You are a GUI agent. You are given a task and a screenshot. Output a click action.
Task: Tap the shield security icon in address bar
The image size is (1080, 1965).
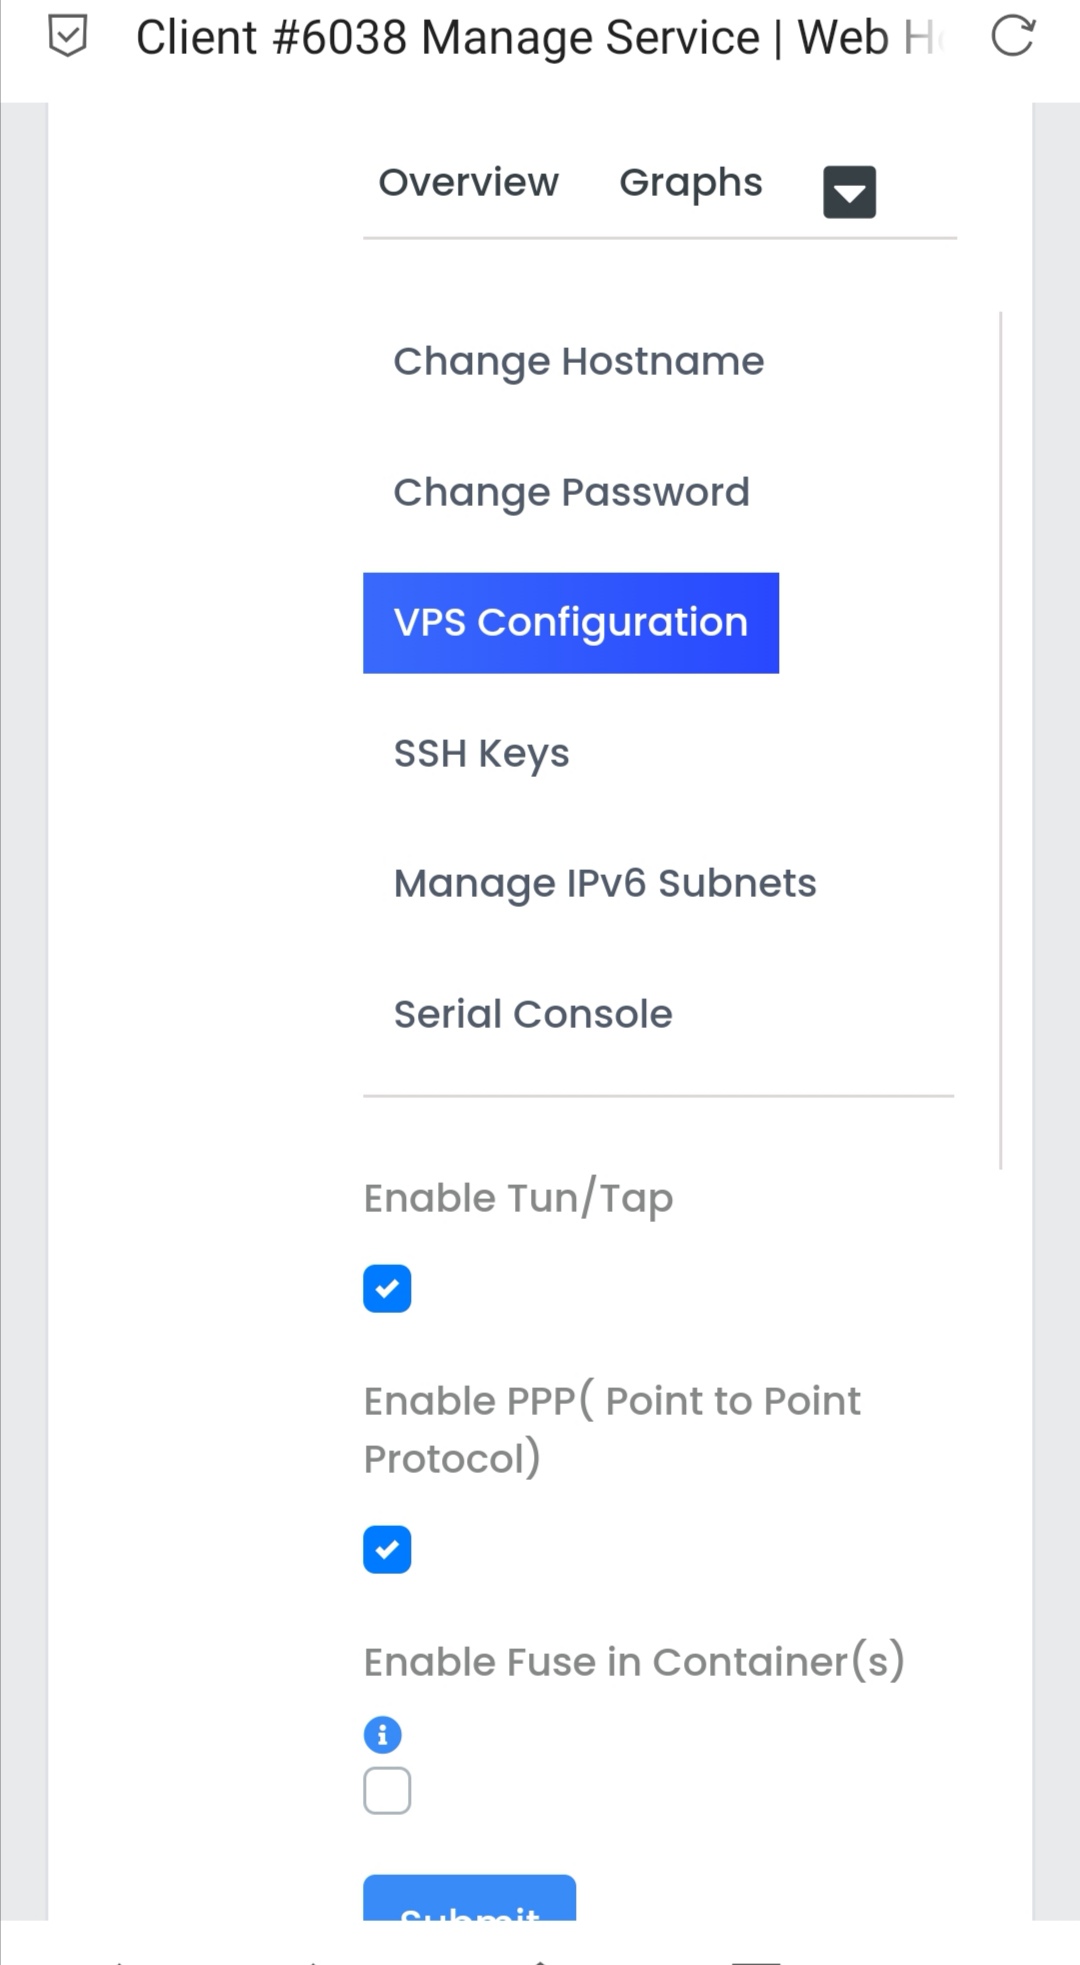pyautogui.click(x=68, y=37)
